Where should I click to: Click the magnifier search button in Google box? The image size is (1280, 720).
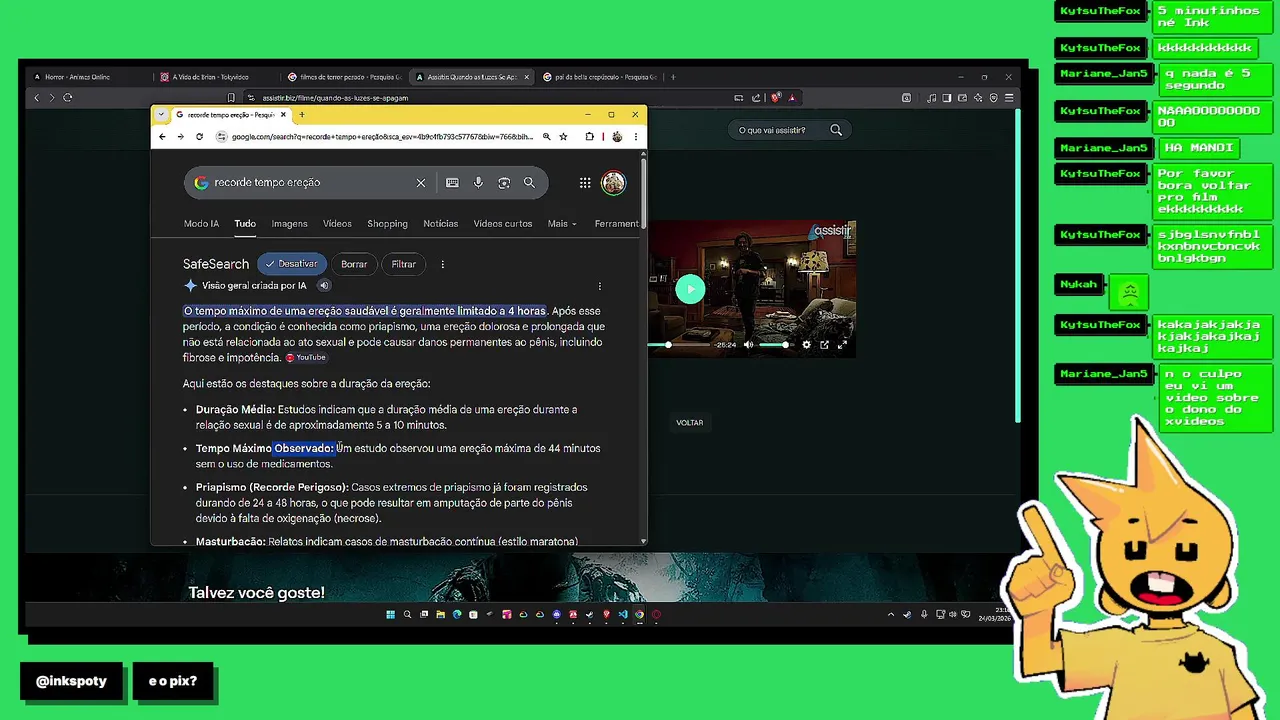click(x=529, y=183)
